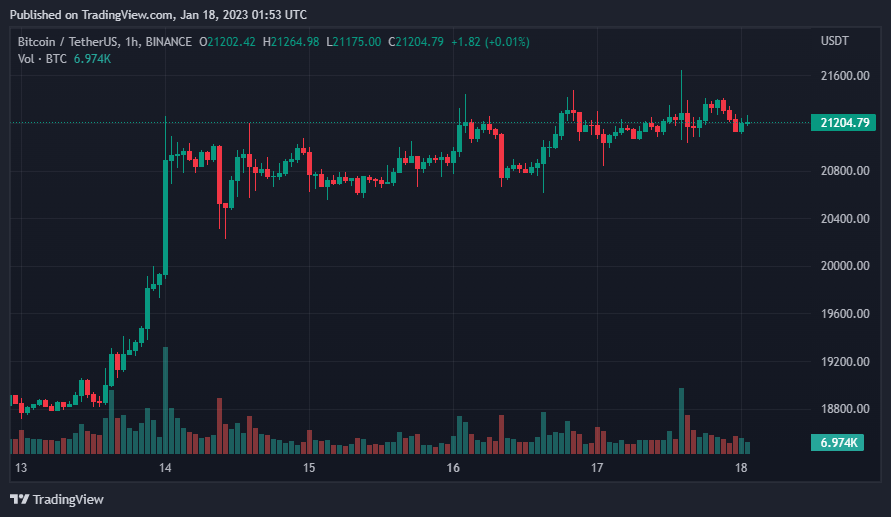Image resolution: width=891 pixels, height=517 pixels.
Task: Click the 6.974K volume value tag
Action: pyautogui.click(x=837, y=443)
